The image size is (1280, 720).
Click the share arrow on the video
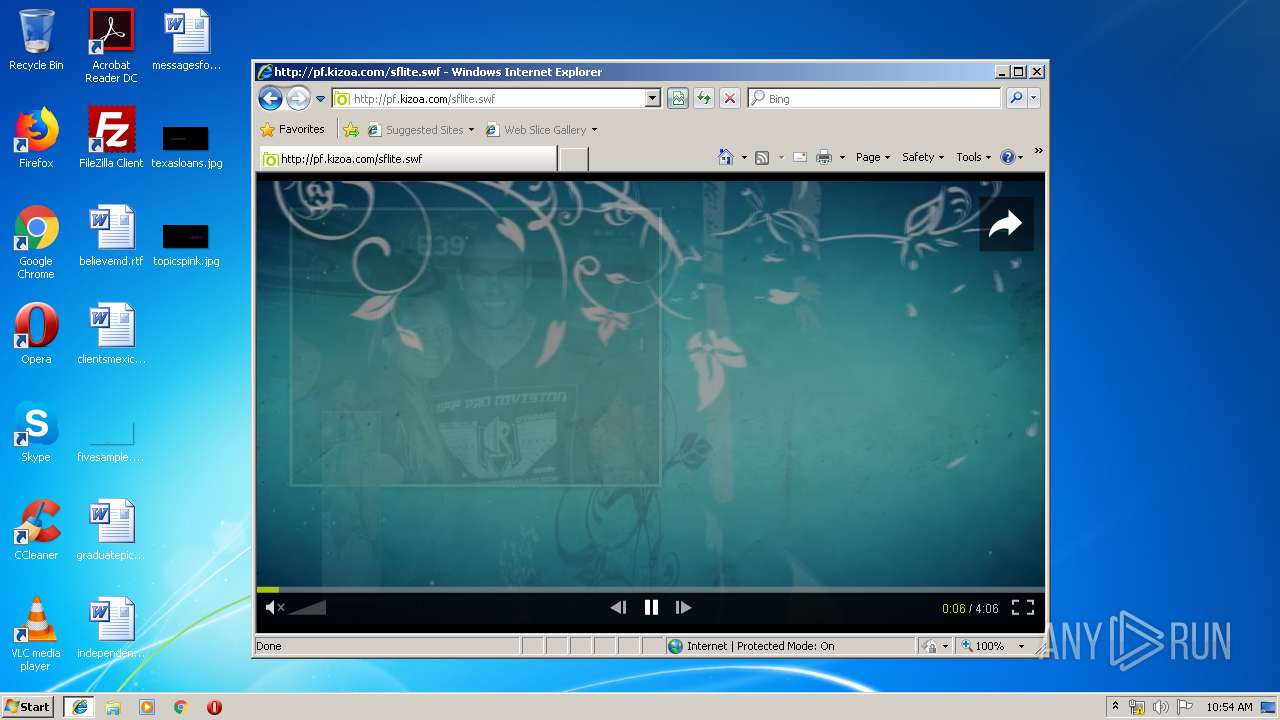(1005, 224)
